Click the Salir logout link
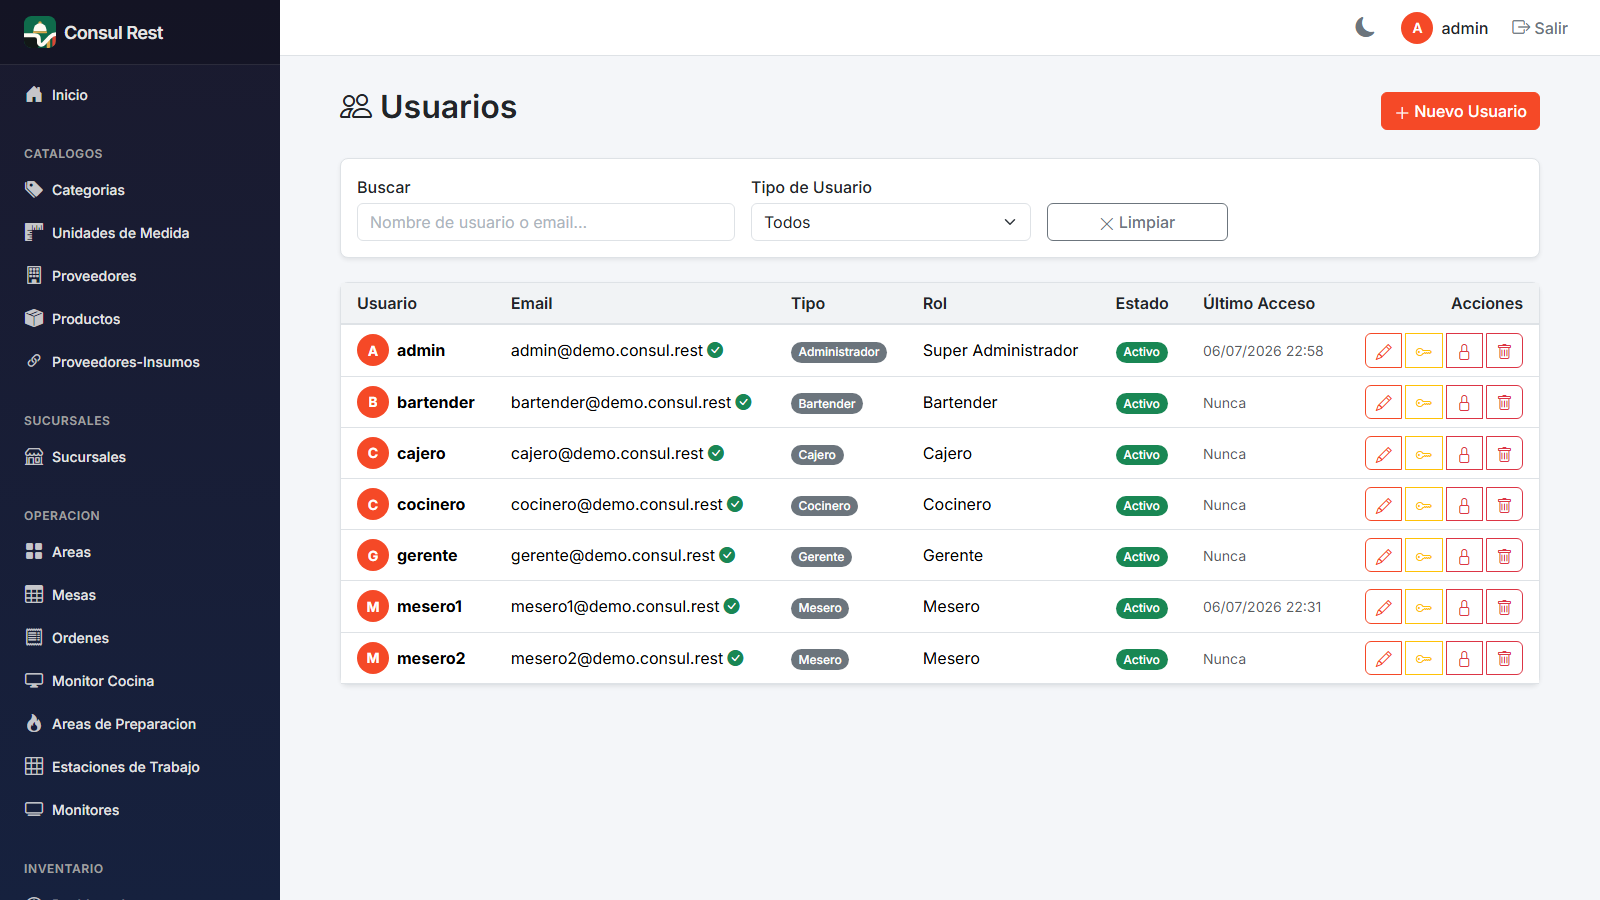The width and height of the screenshot is (1600, 900). (1540, 28)
